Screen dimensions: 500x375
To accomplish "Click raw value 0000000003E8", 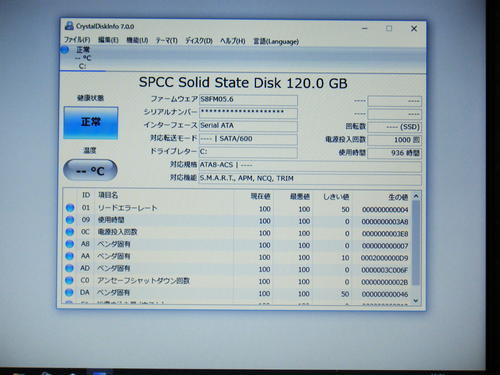I will [x=385, y=234].
